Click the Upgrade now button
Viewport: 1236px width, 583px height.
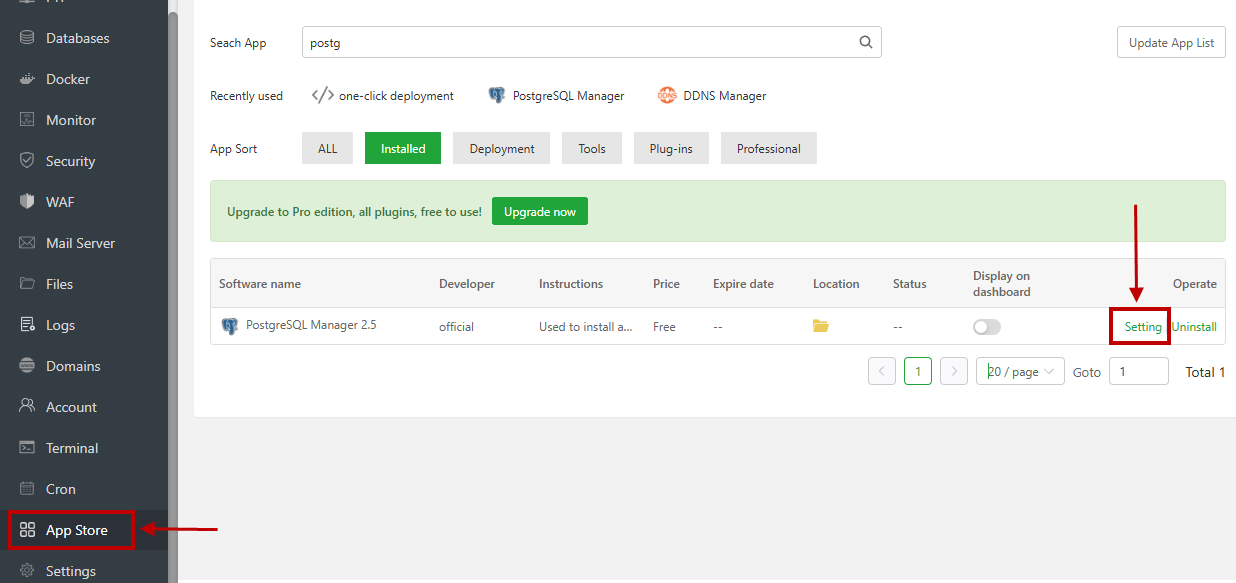[x=540, y=211]
